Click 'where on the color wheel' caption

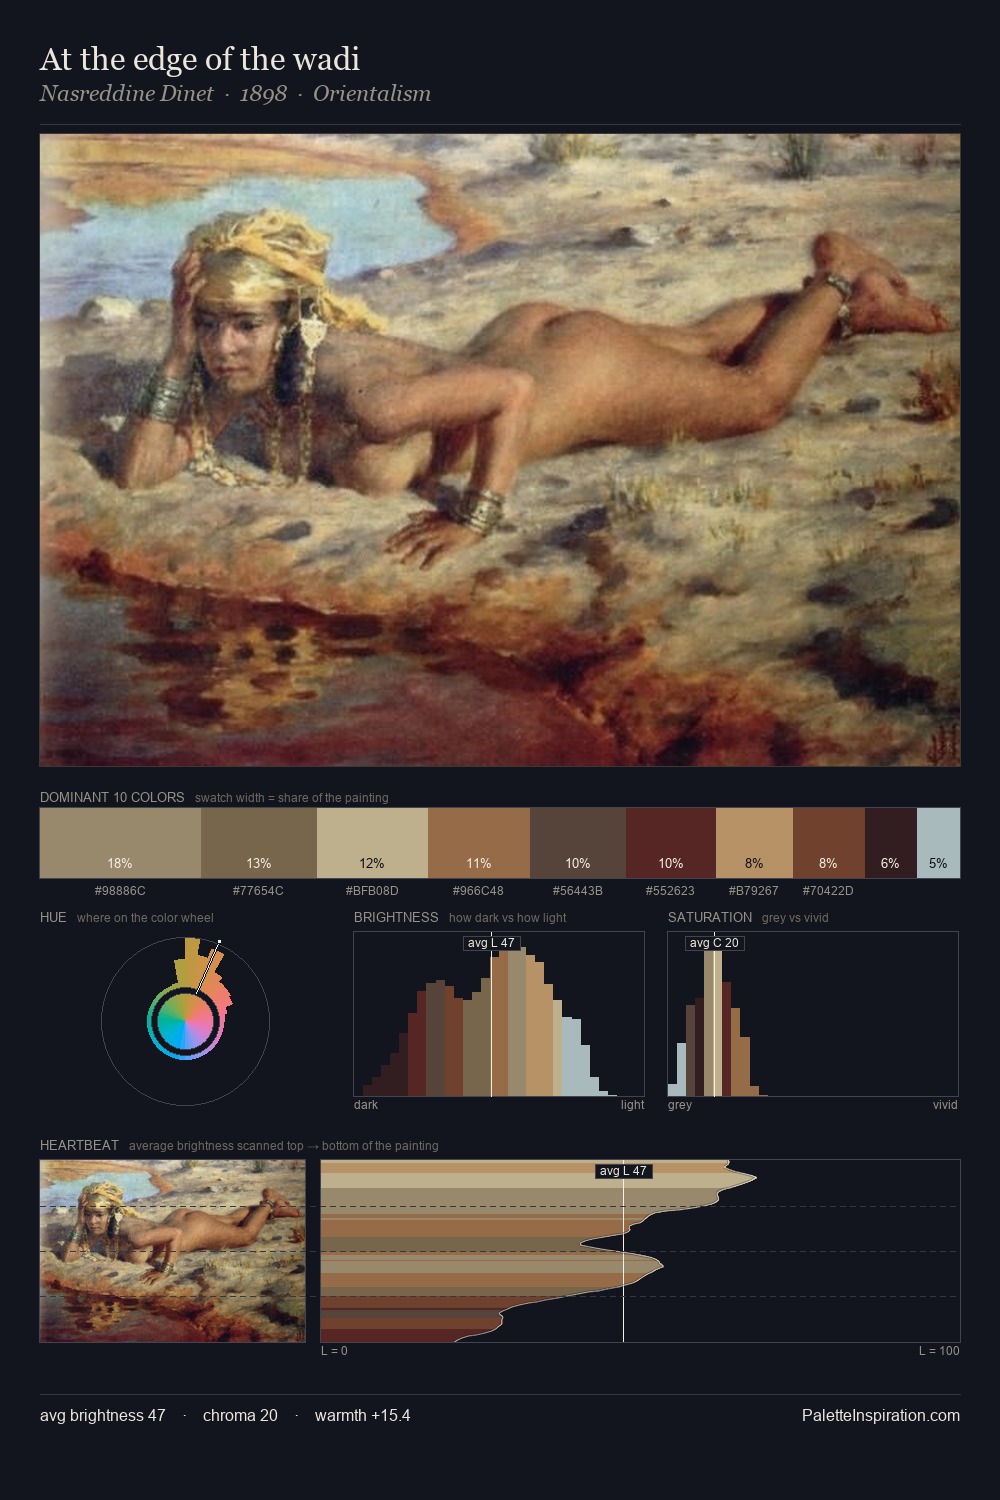pyautogui.click(x=145, y=918)
